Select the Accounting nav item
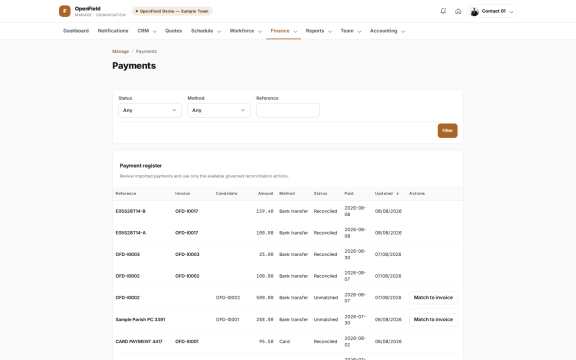 pyautogui.click(x=384, y=31)
